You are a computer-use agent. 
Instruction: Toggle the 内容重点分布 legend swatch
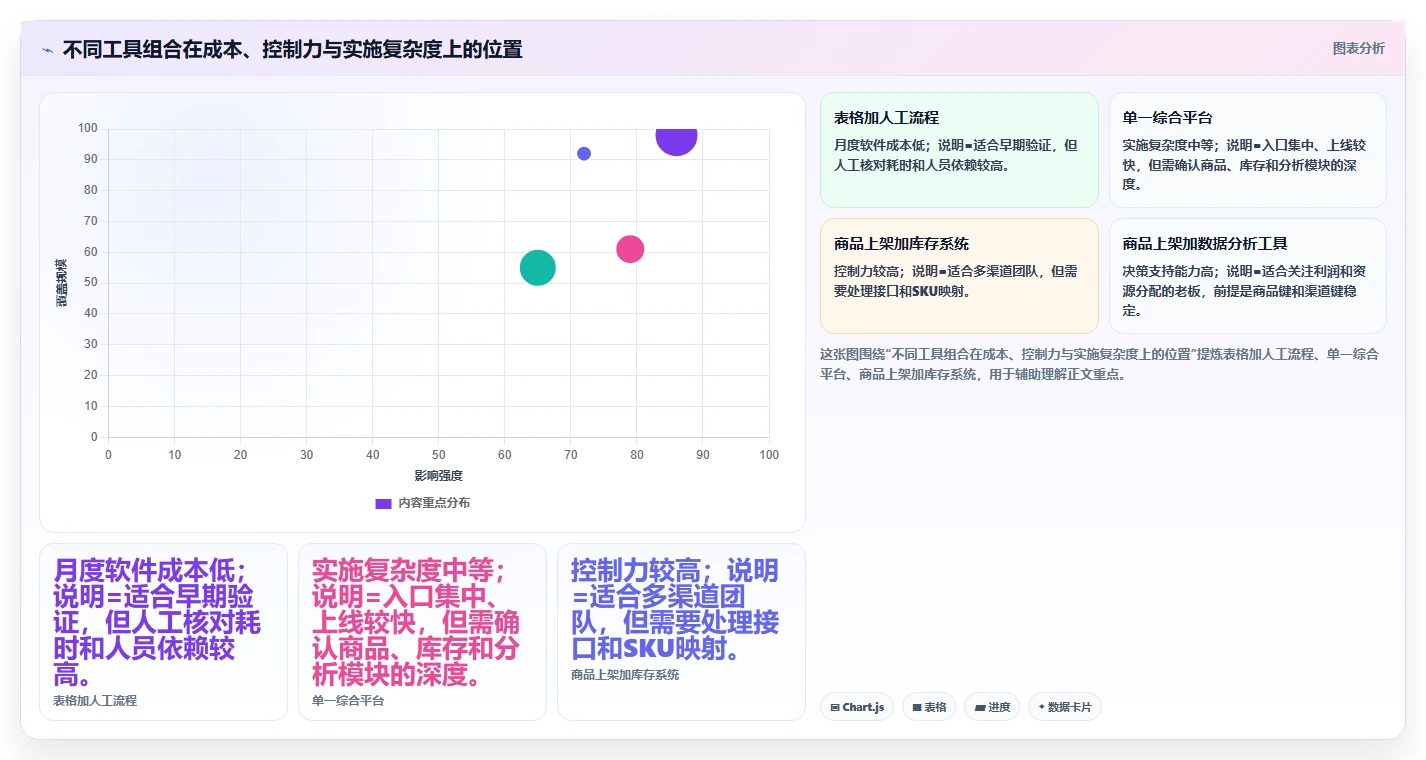pos(383,503)
